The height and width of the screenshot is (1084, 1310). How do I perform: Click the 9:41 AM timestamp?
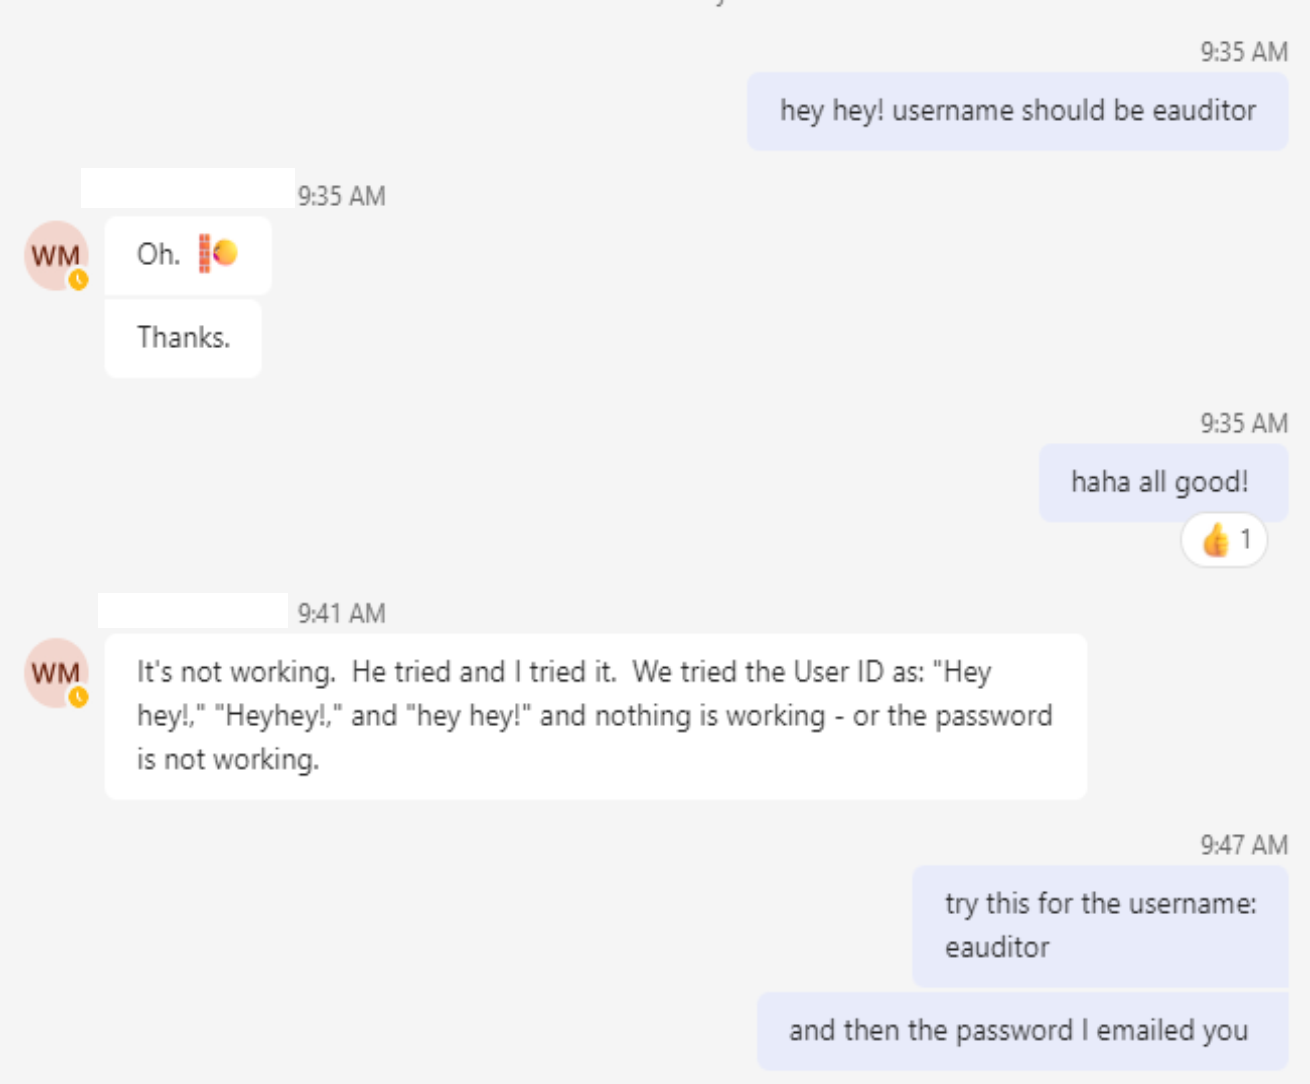pos(341,613)
